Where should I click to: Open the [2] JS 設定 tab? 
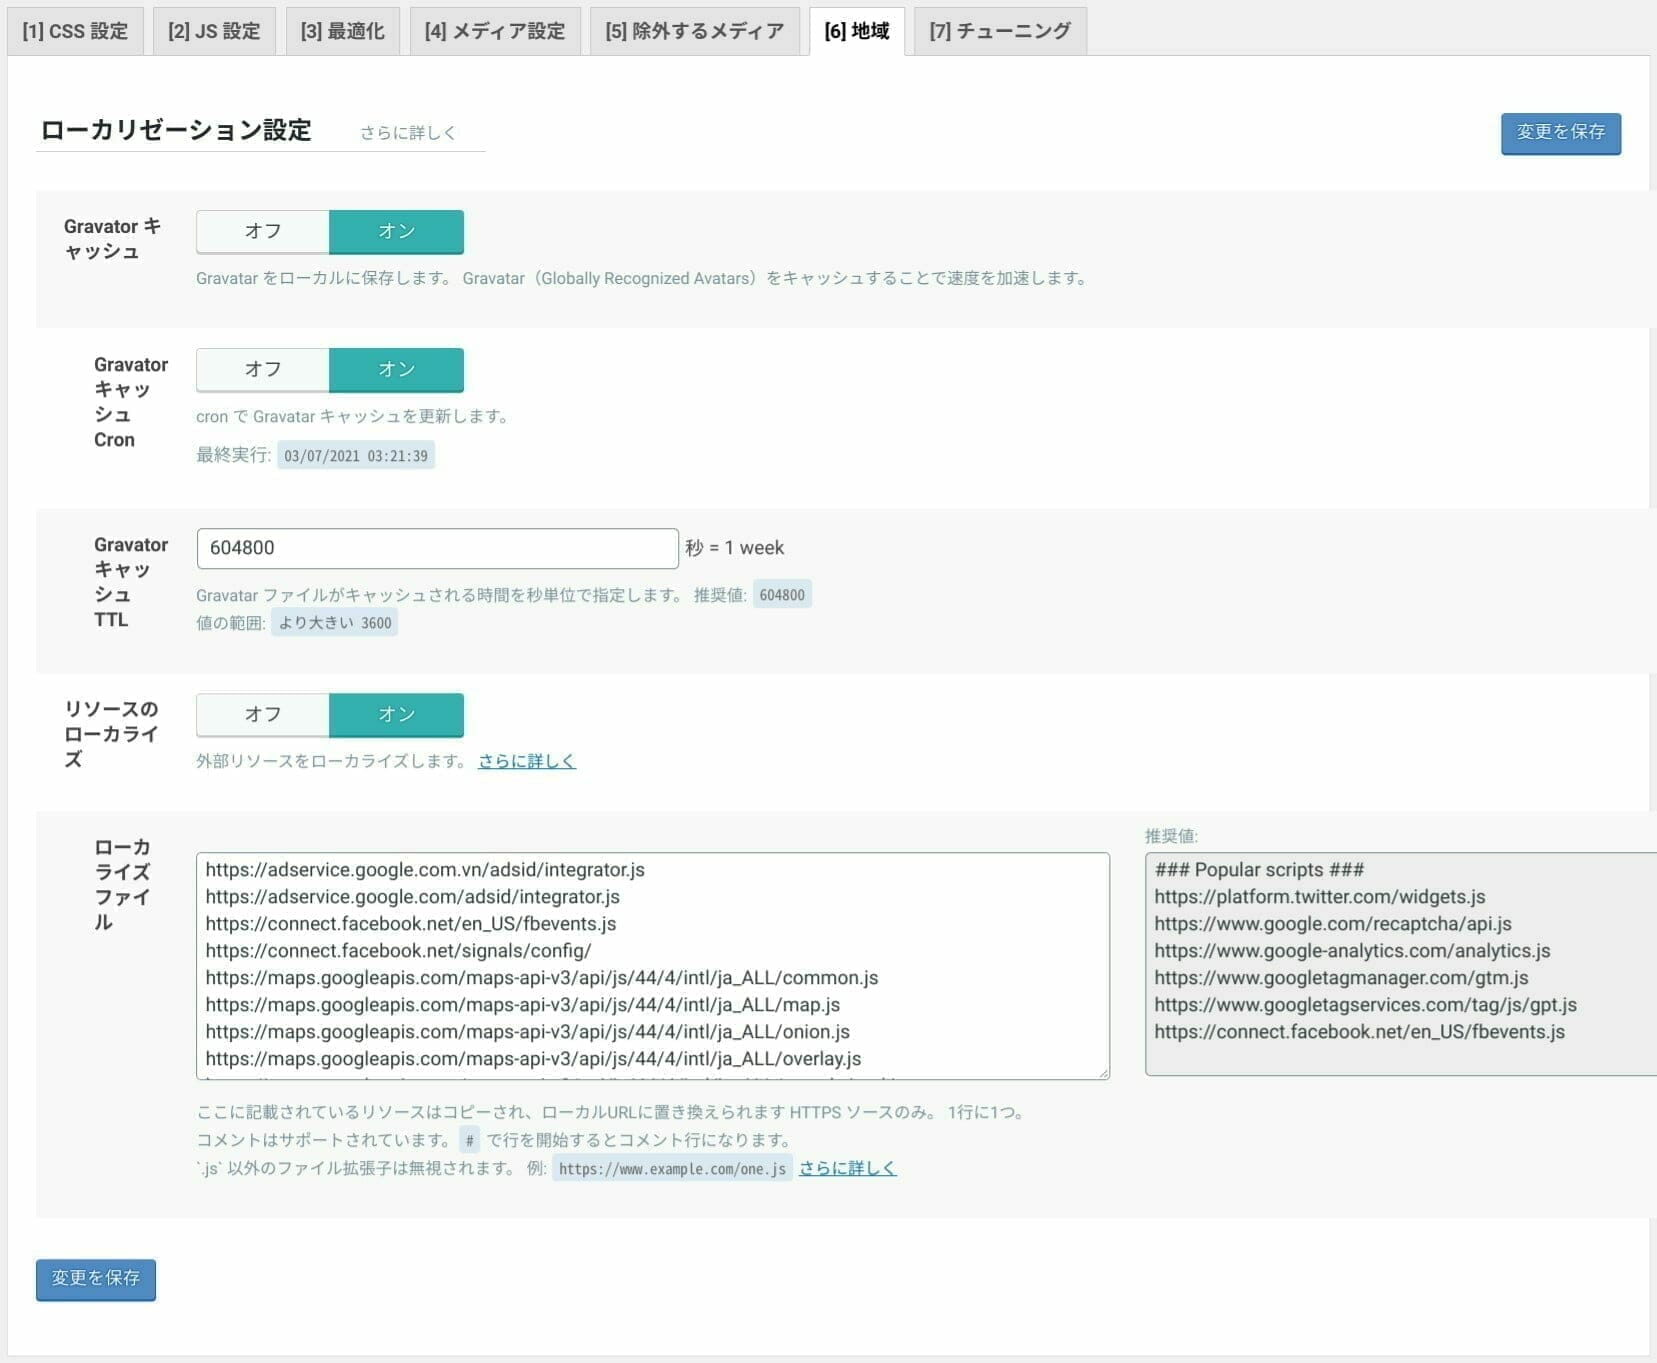click(214, 31)
